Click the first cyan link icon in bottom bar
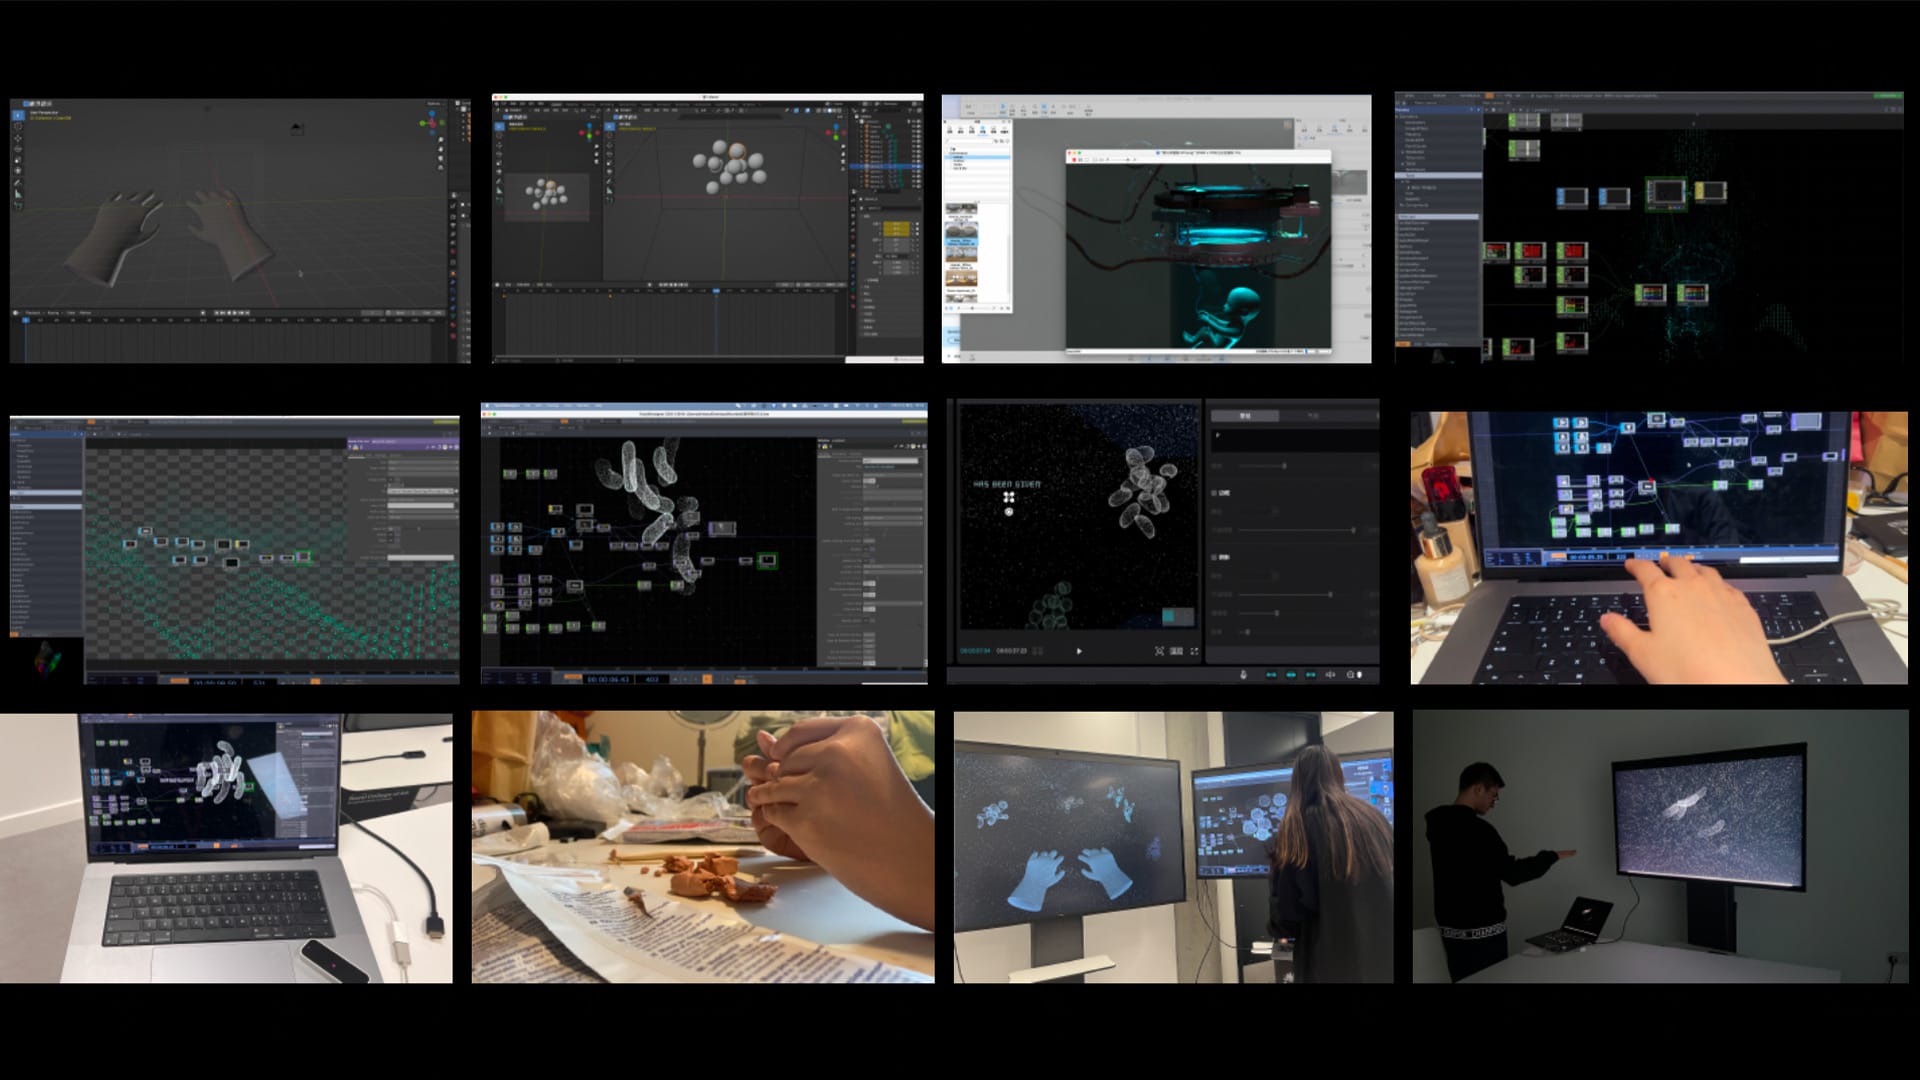This screenshot has height=1080, width=1920. 1271,675
